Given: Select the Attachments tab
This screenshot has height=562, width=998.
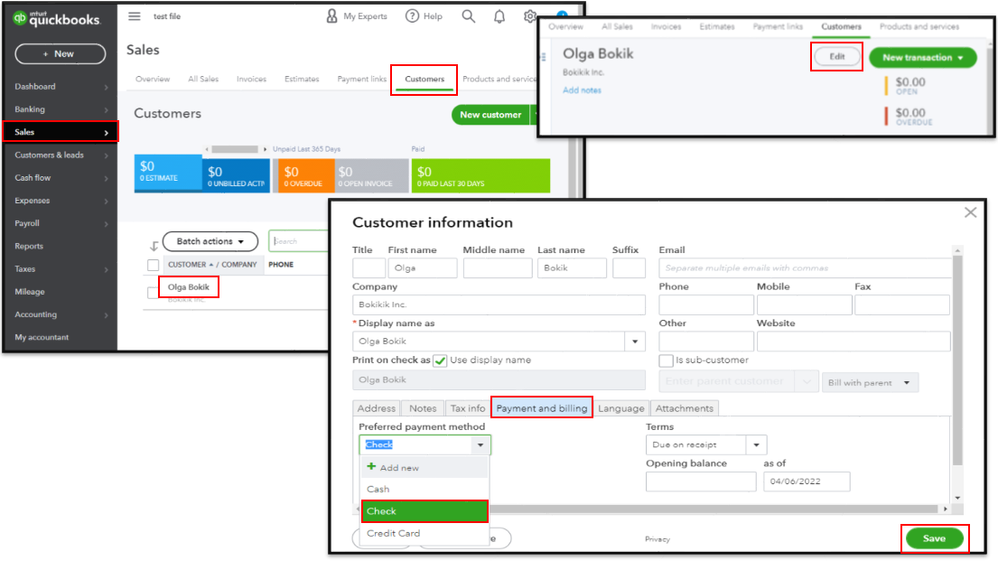Looking at the screenshot, I should (684, 408).
